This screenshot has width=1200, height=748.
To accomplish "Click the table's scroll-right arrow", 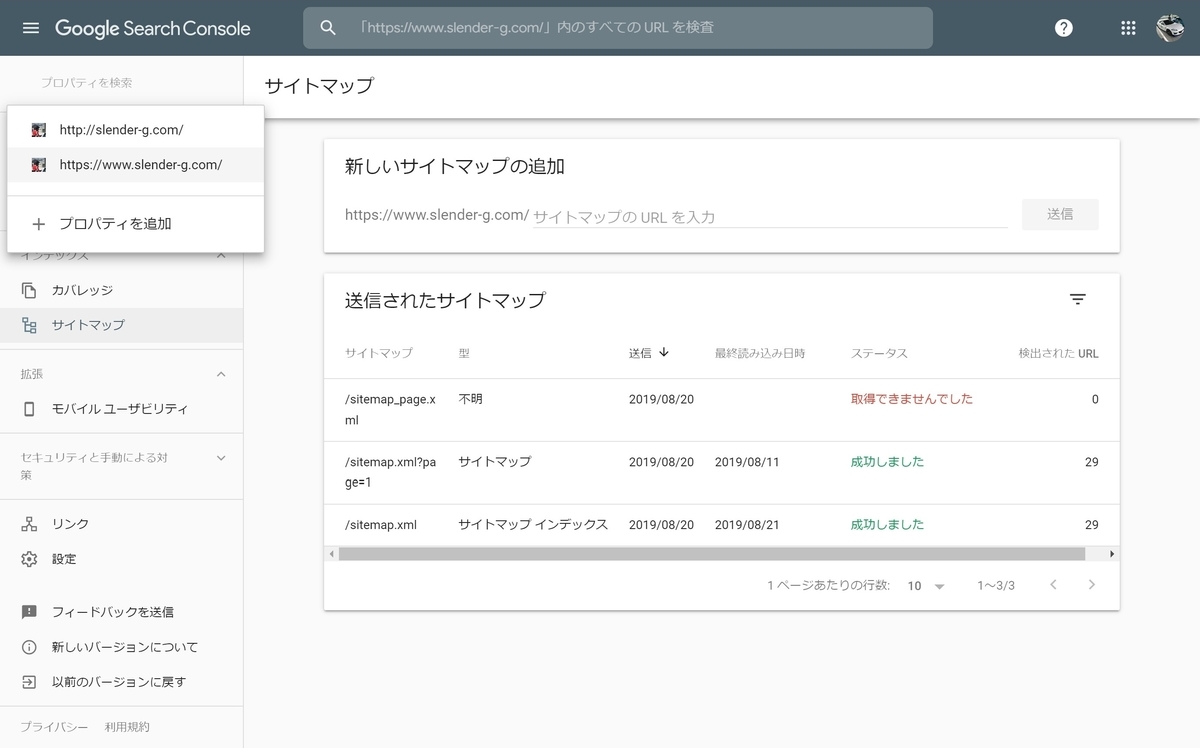I will point(1112,554).
